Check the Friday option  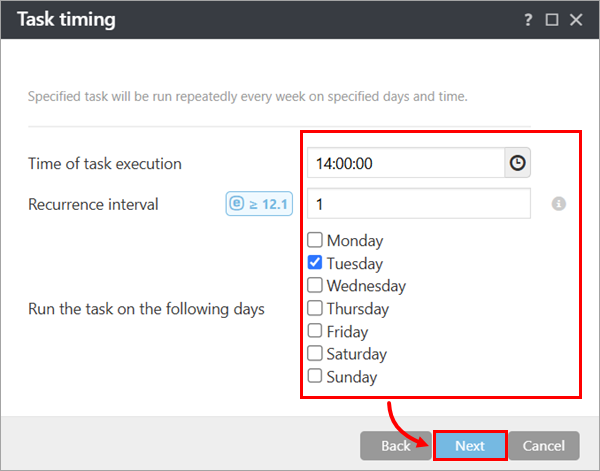(315, 331)
